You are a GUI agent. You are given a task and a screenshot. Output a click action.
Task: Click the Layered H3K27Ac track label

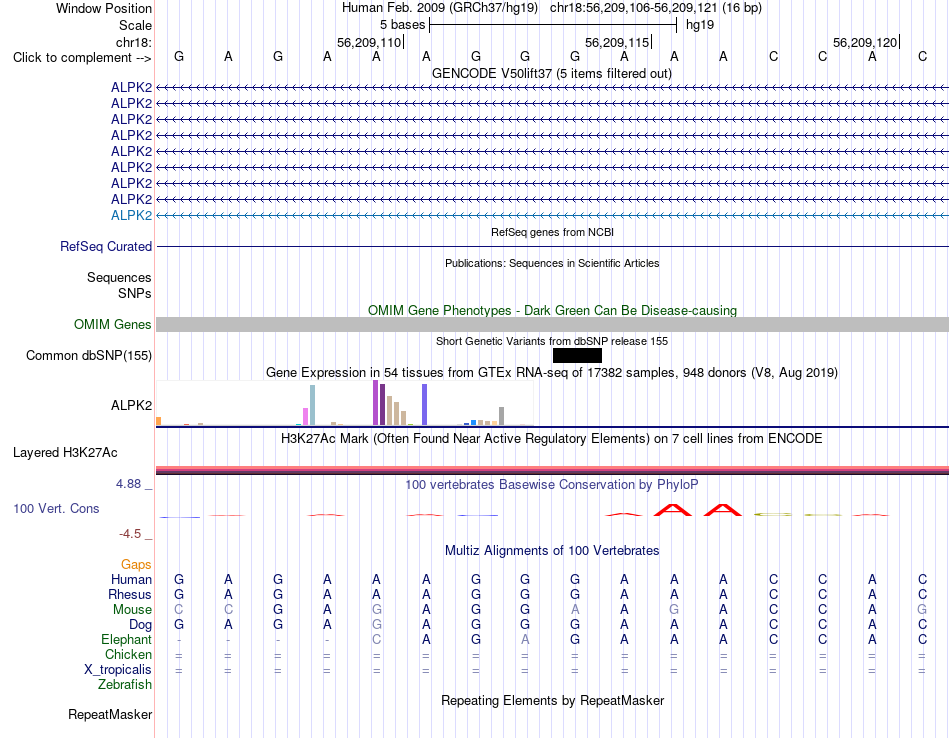click(65, 453)
